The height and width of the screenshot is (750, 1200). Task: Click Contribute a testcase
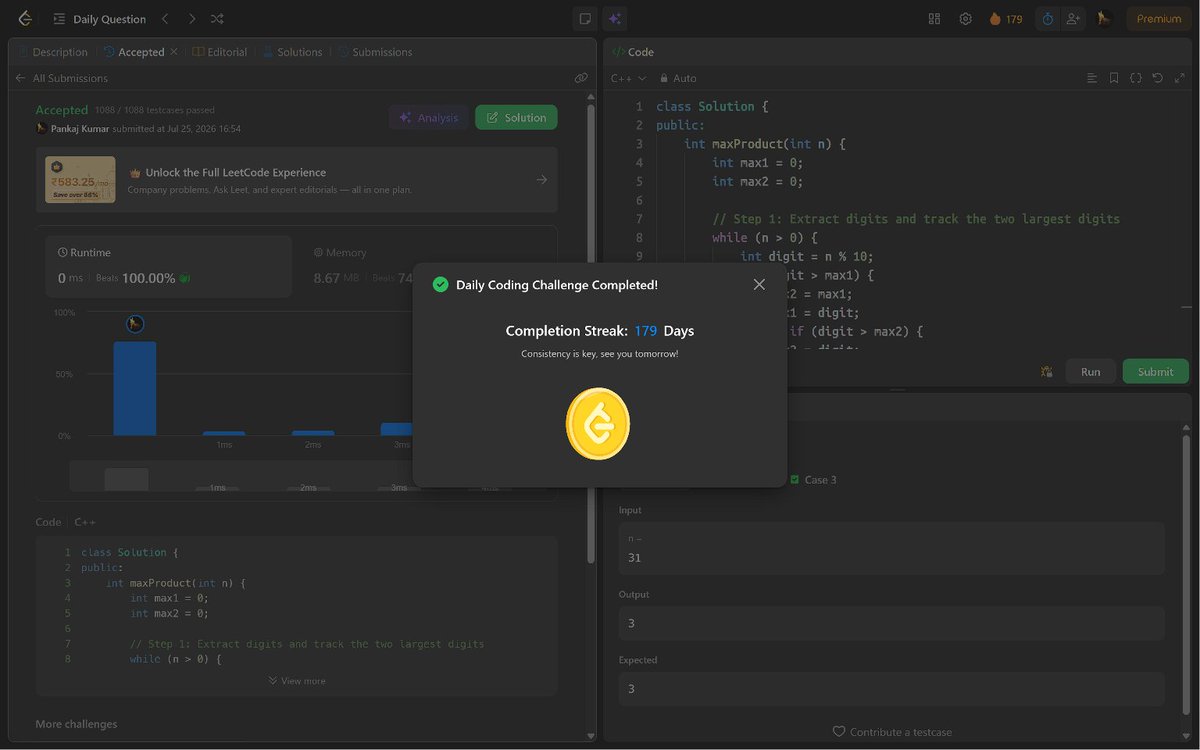click(x=892, y=732)
